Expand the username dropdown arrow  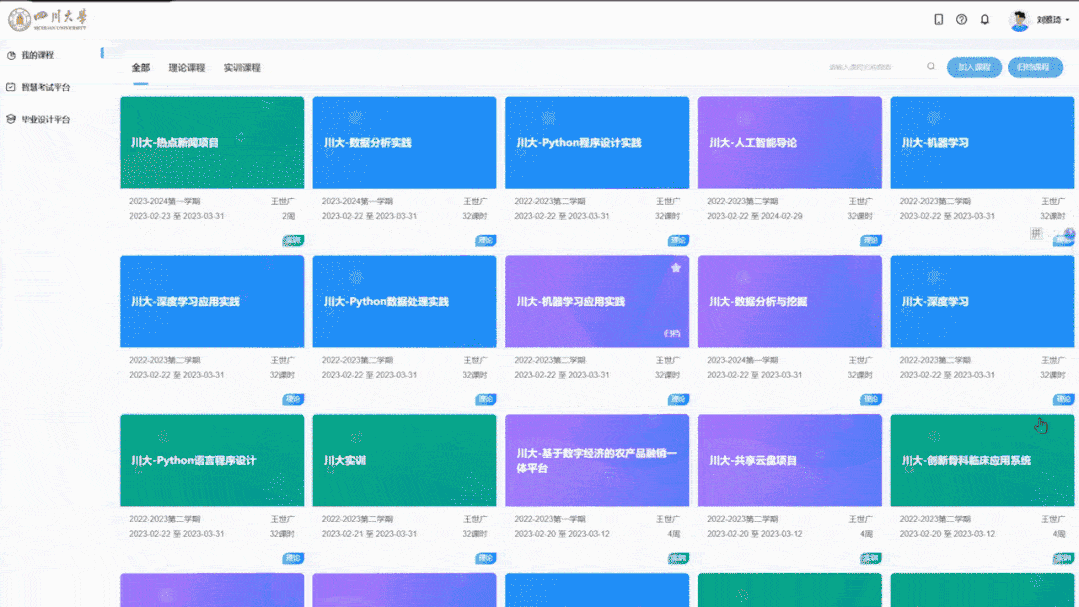[1067, 20]
